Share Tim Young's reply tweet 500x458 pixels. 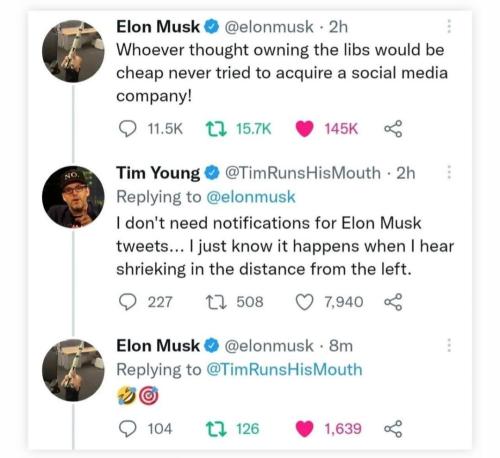click(393, 302)
